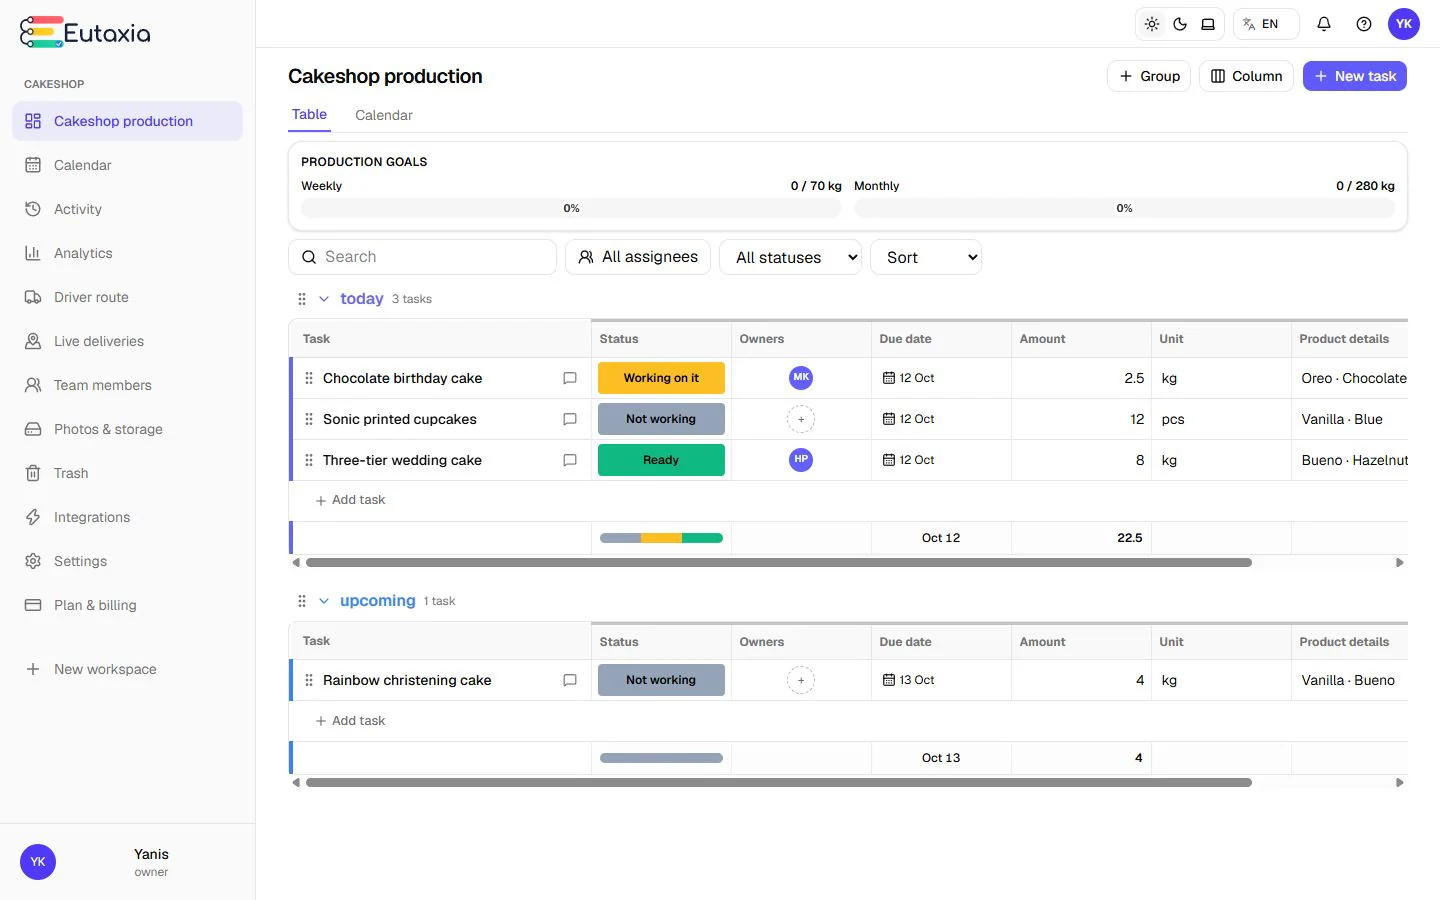This screenshot has width=1440, height=900.
Task: Collapse the upcoming group chevron
Action: tap(324, 601)
